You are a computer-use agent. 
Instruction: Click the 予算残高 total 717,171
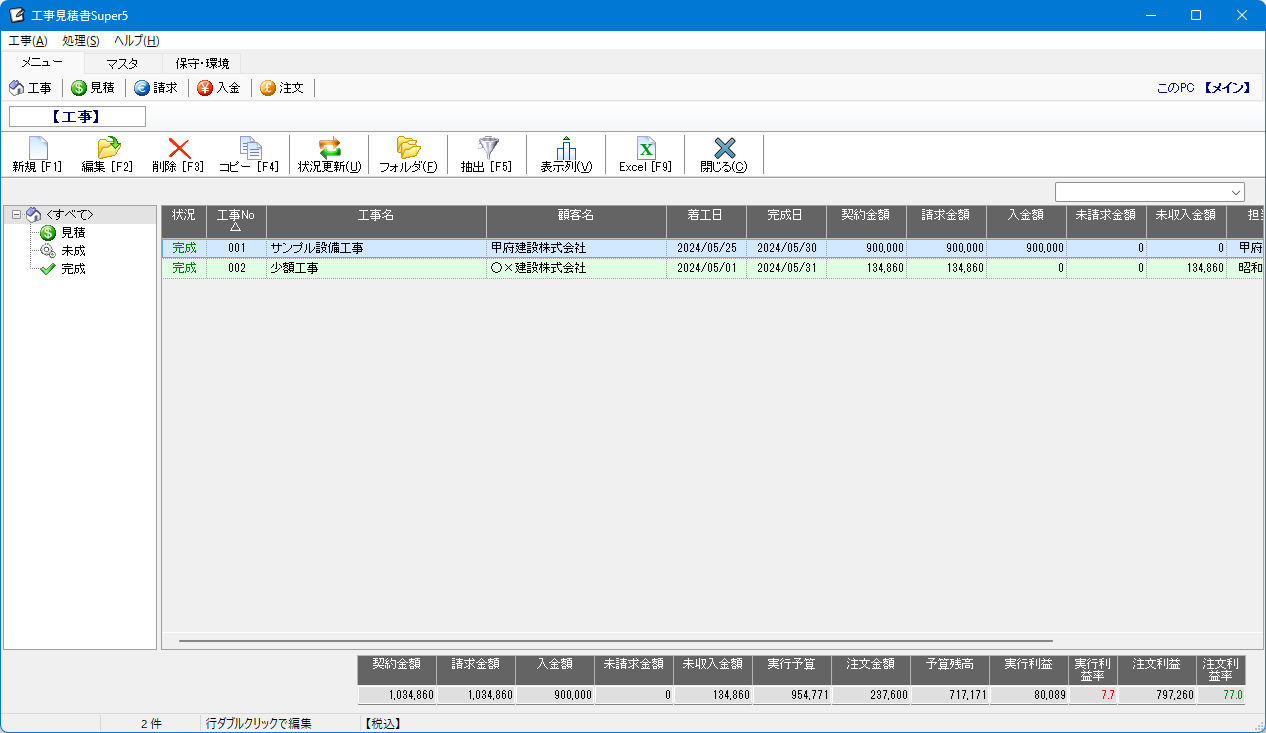pyautogui.click(x=949, y=695)
